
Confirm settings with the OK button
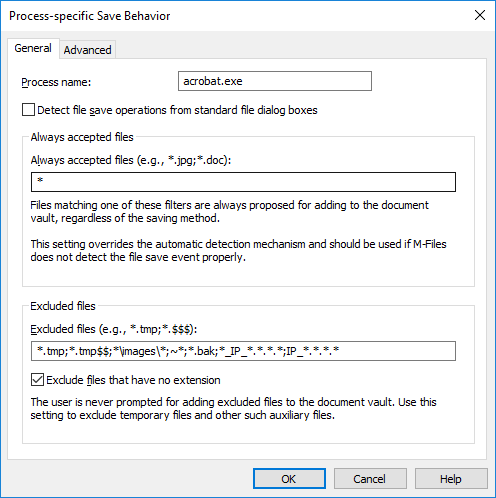coord(289,479)
